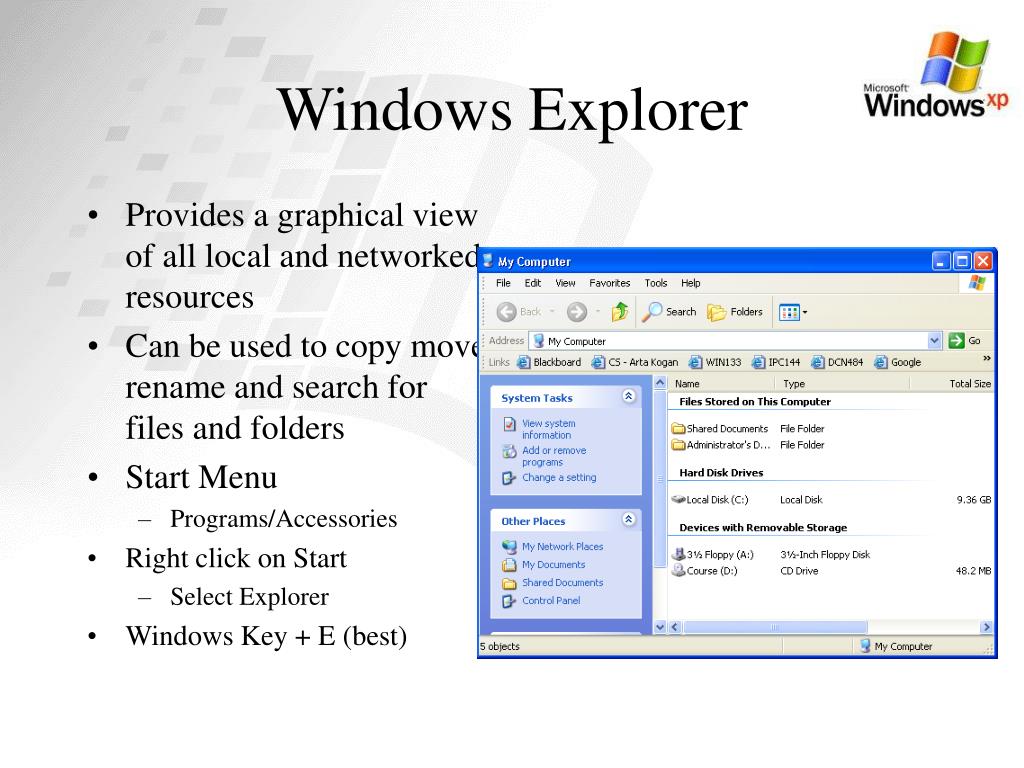Viewport: 1024px width, 768px height.
Task: Open Control Panel link
Action: [541, 601]
